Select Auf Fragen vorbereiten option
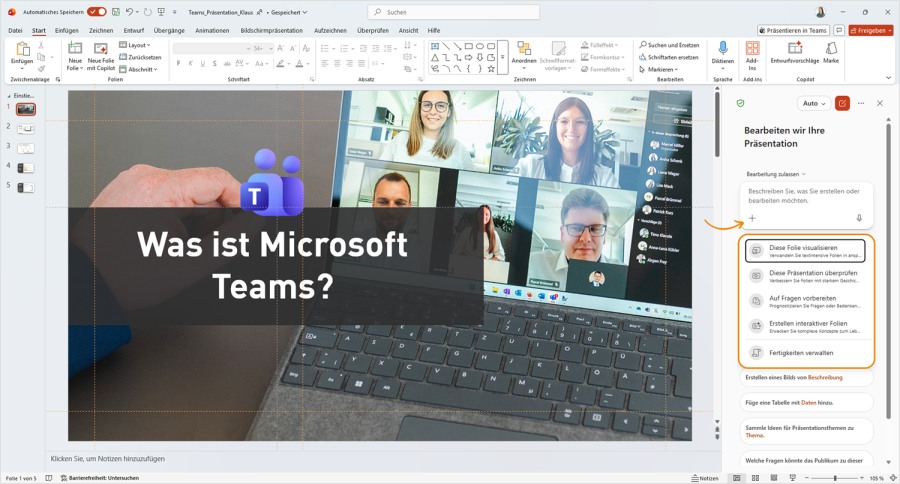 coord(805,301)
